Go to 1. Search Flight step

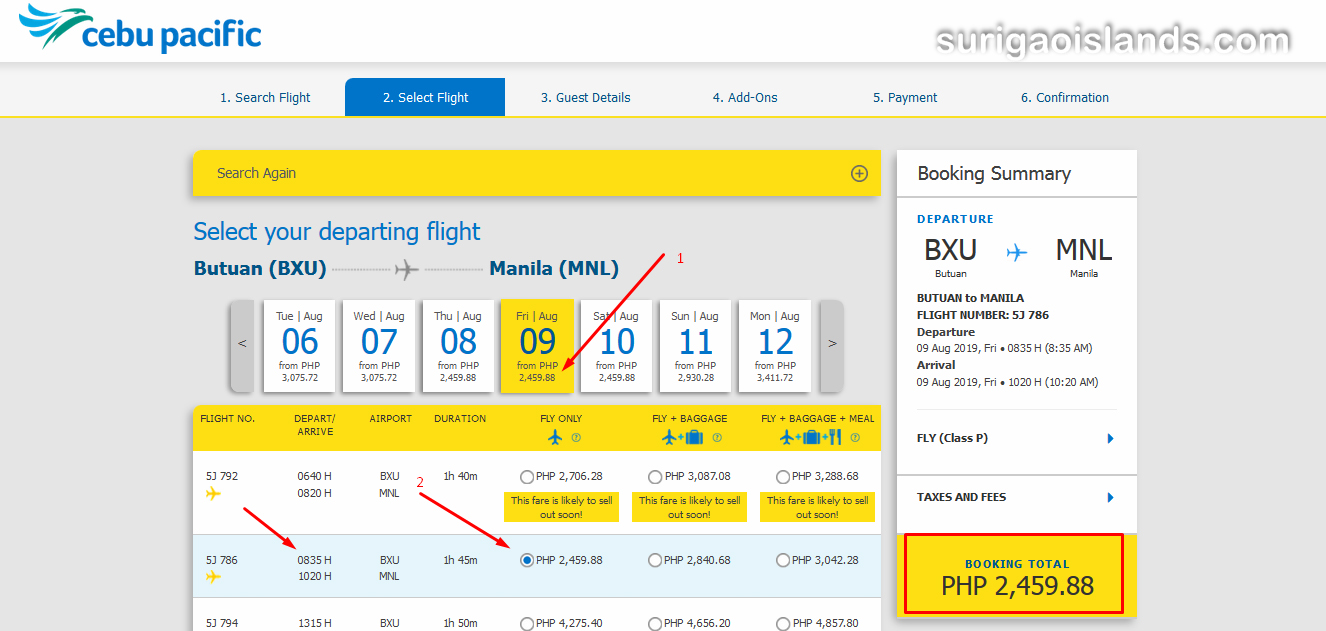[265, 98]
